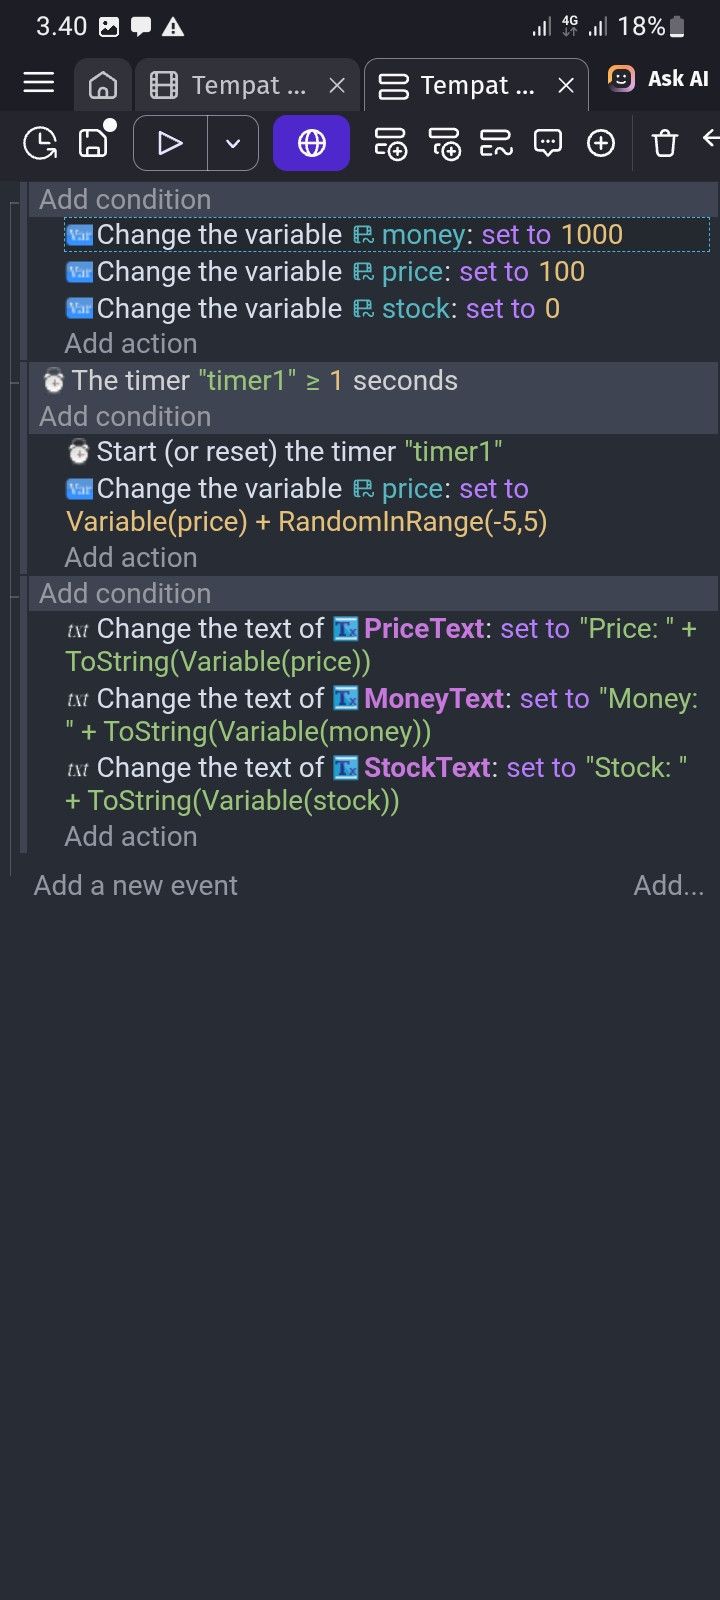This screenshot has width=720, height=1600.
Task: Switch to the scene tab Tempat
Action: click(x=235, y=85)
